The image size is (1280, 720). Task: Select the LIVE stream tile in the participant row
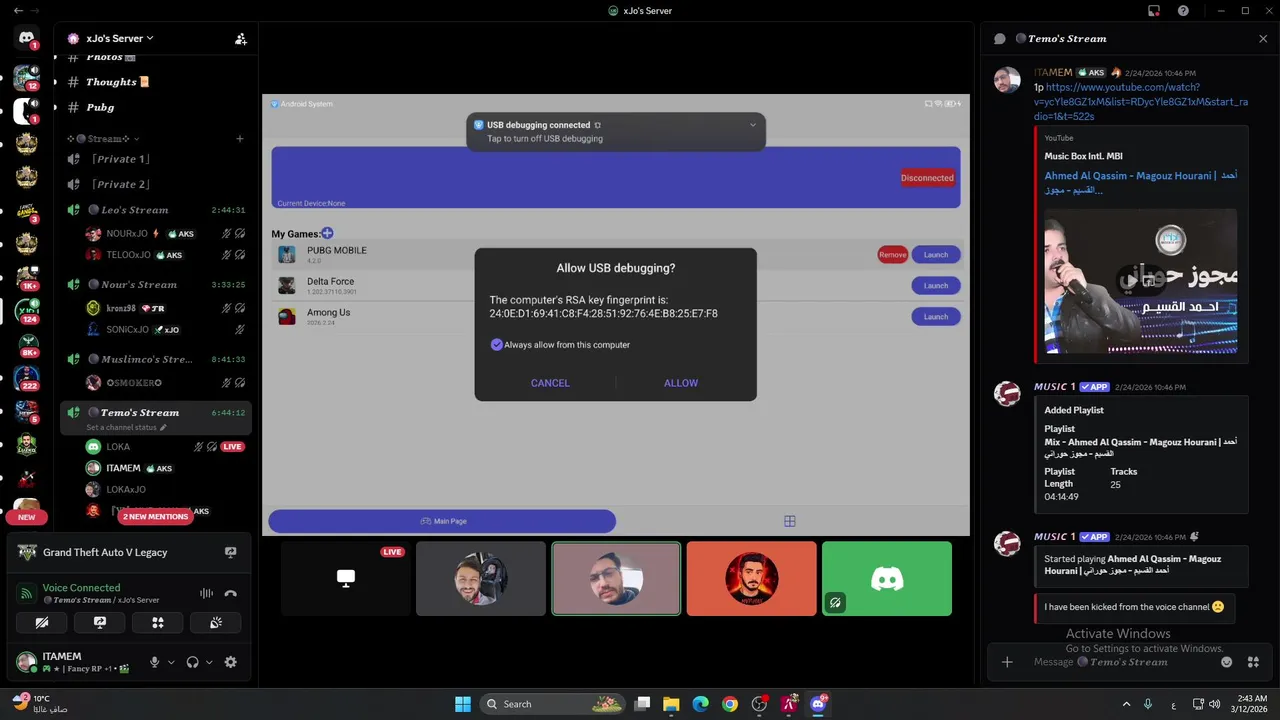click(x=346, y=578)
